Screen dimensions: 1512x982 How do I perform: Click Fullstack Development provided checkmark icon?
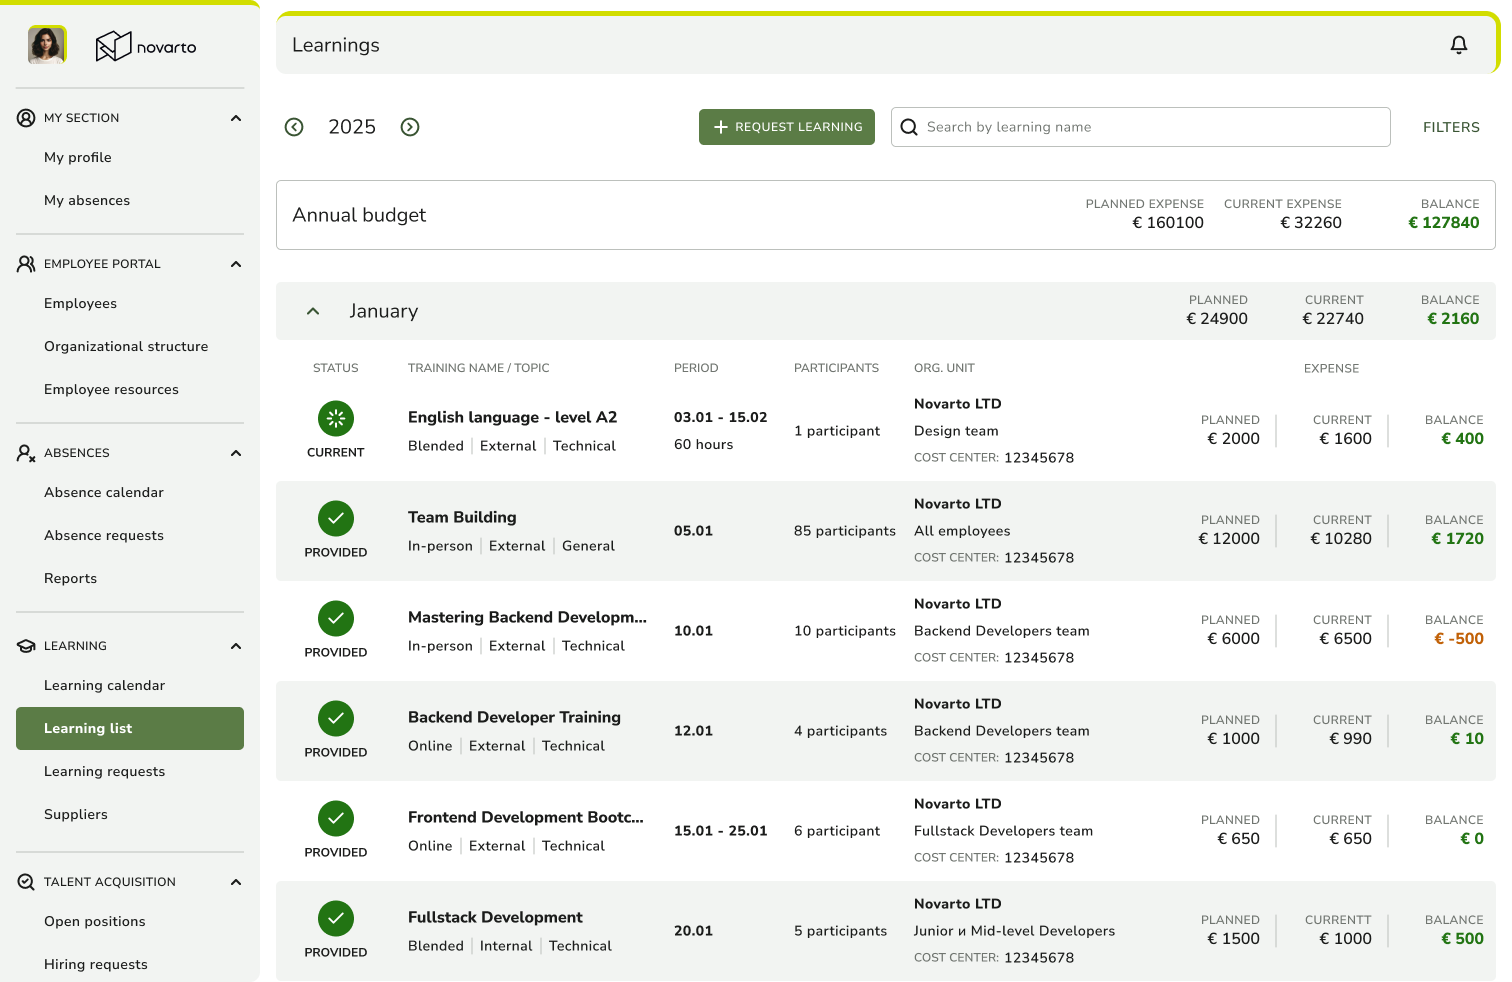click(x=336, y=918)
